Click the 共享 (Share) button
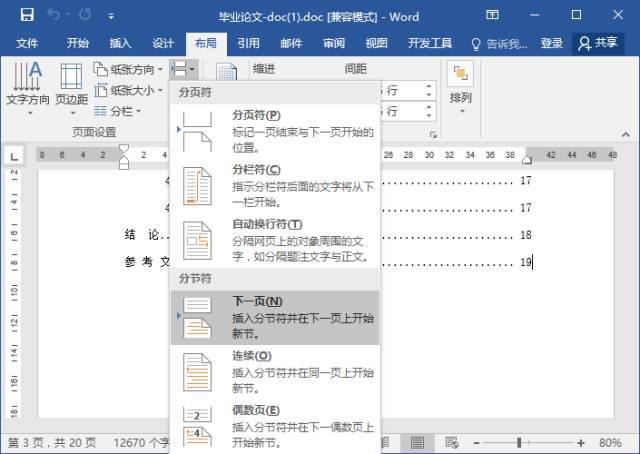Image resolution: width=640 pixels, height=454 pixels. coord(598,43)
